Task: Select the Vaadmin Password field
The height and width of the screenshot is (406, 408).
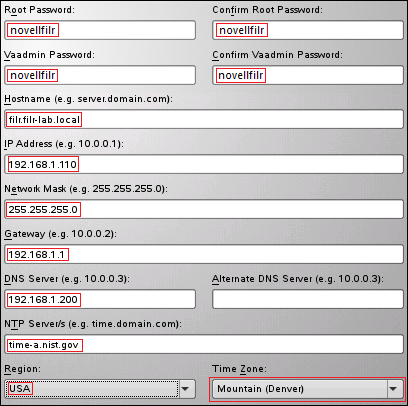Action: pos(100,75)
